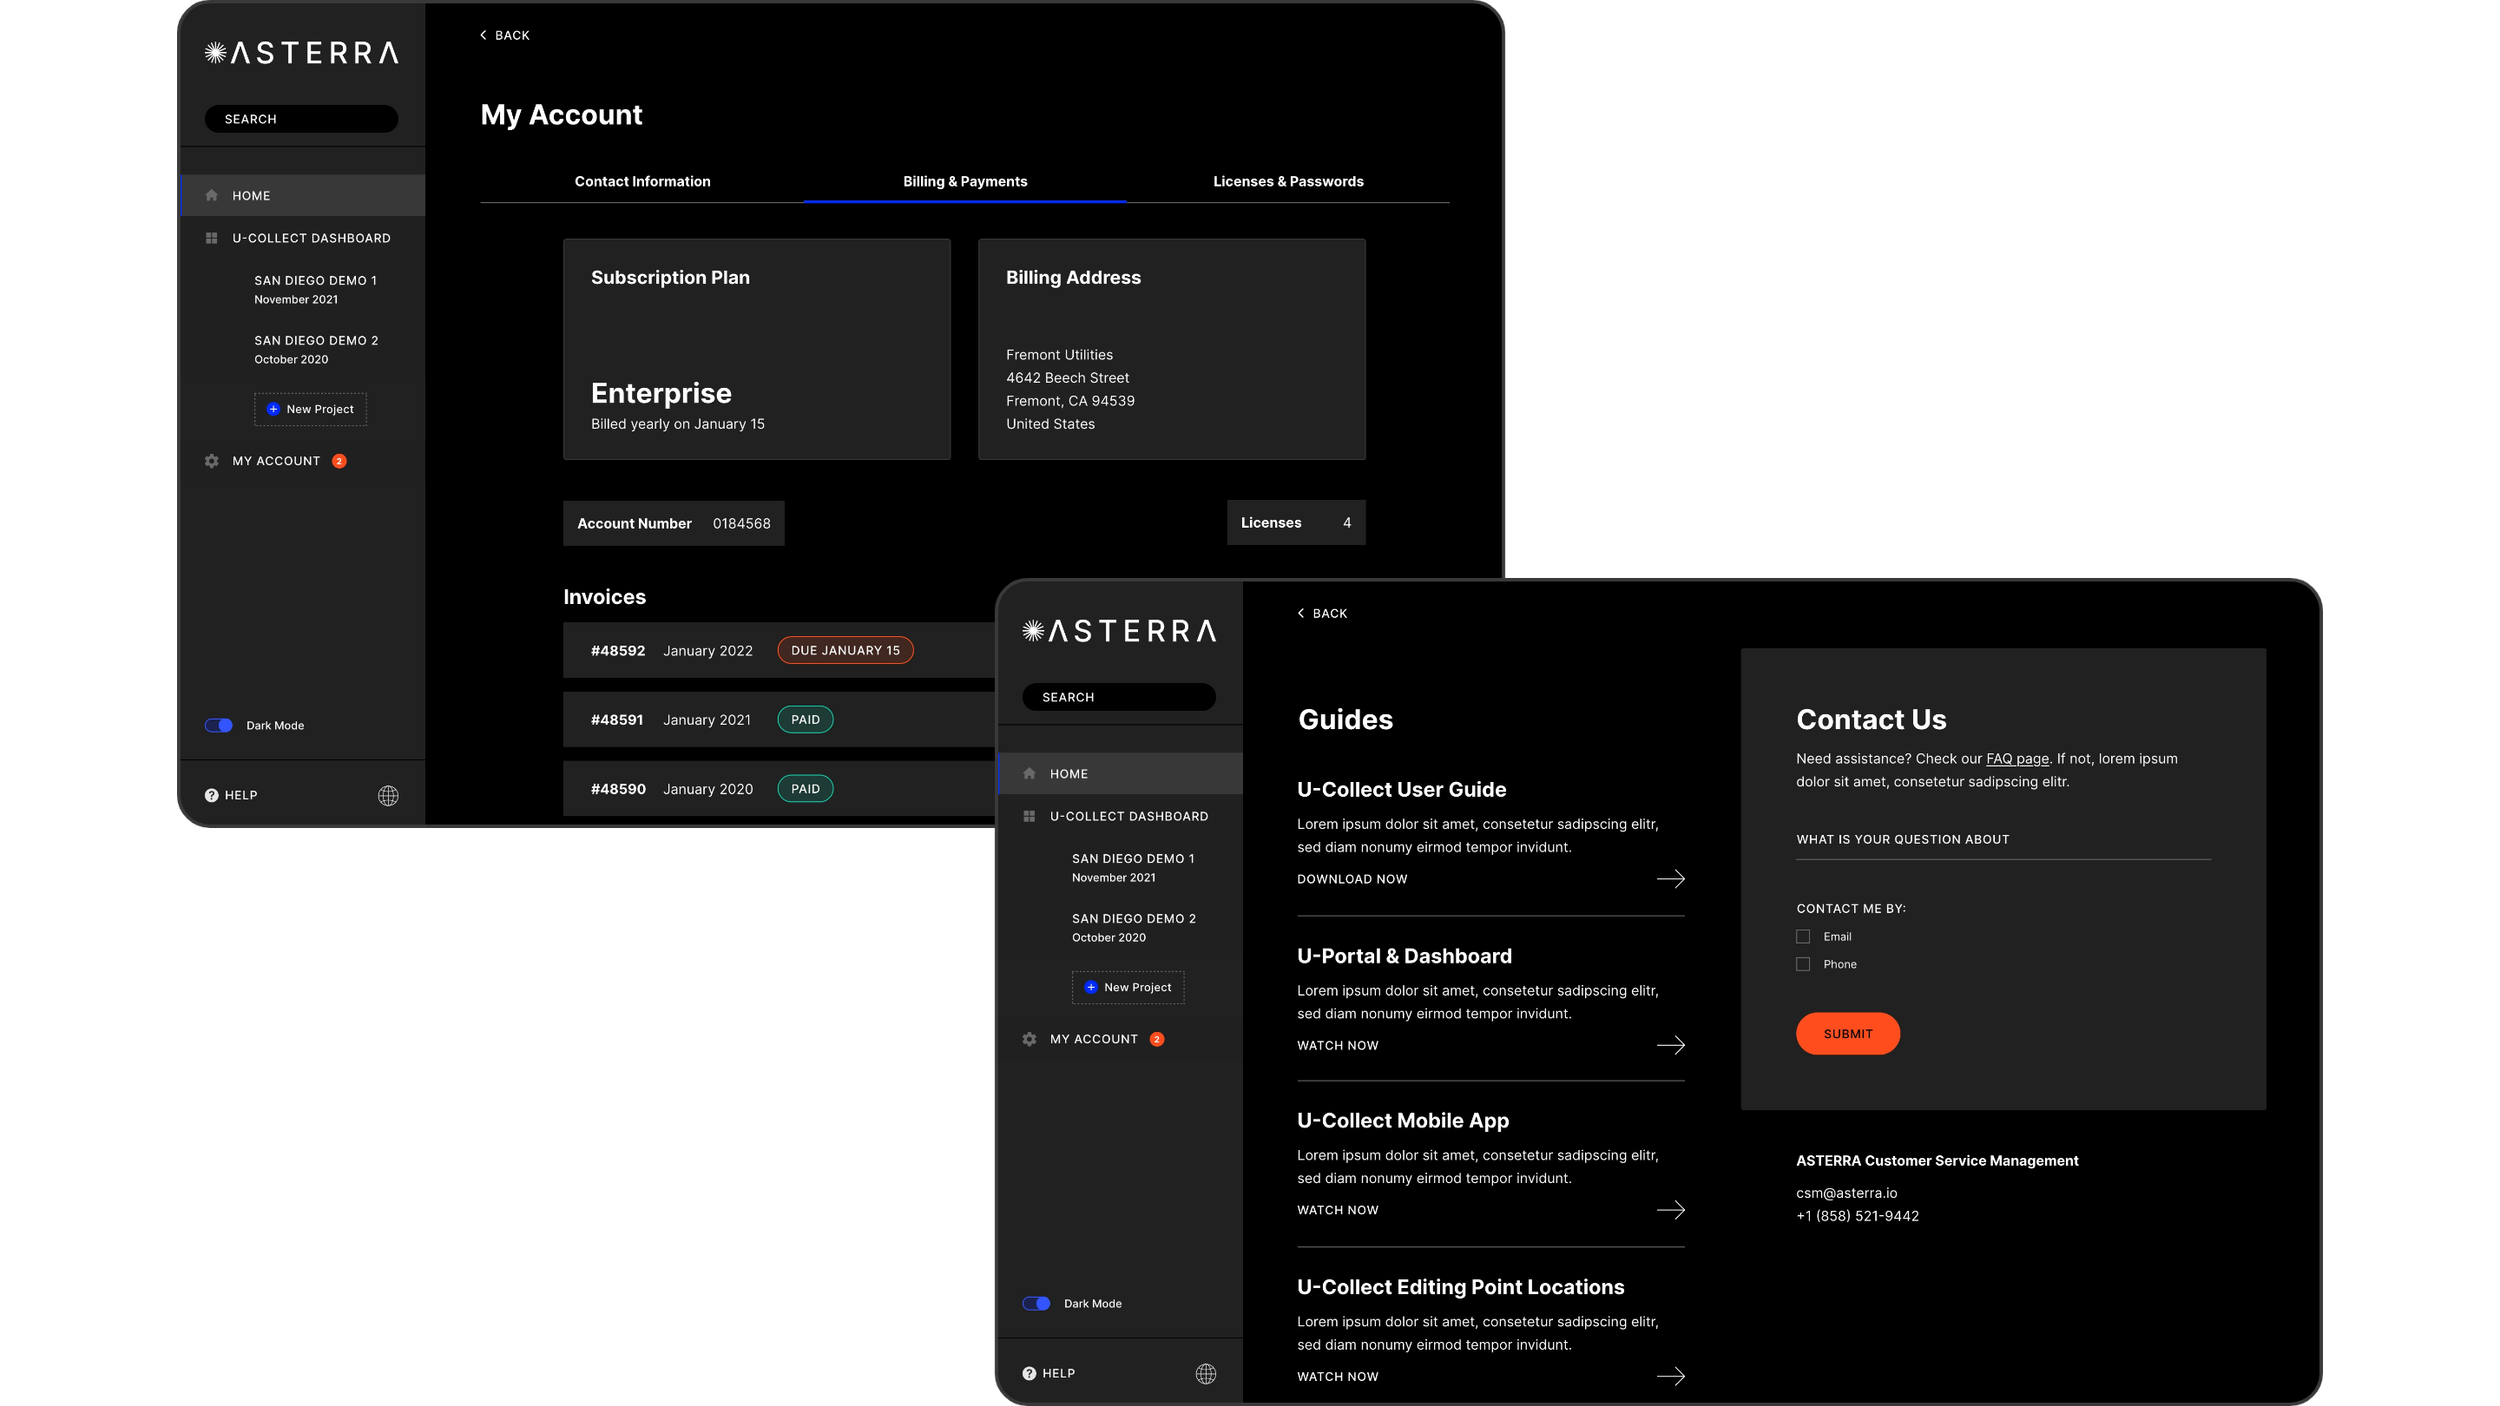Image resolution: width=2500 pixels, height=1406 pixels.
Task: Start a New Project with the plus icon
Action: [272, 409]
